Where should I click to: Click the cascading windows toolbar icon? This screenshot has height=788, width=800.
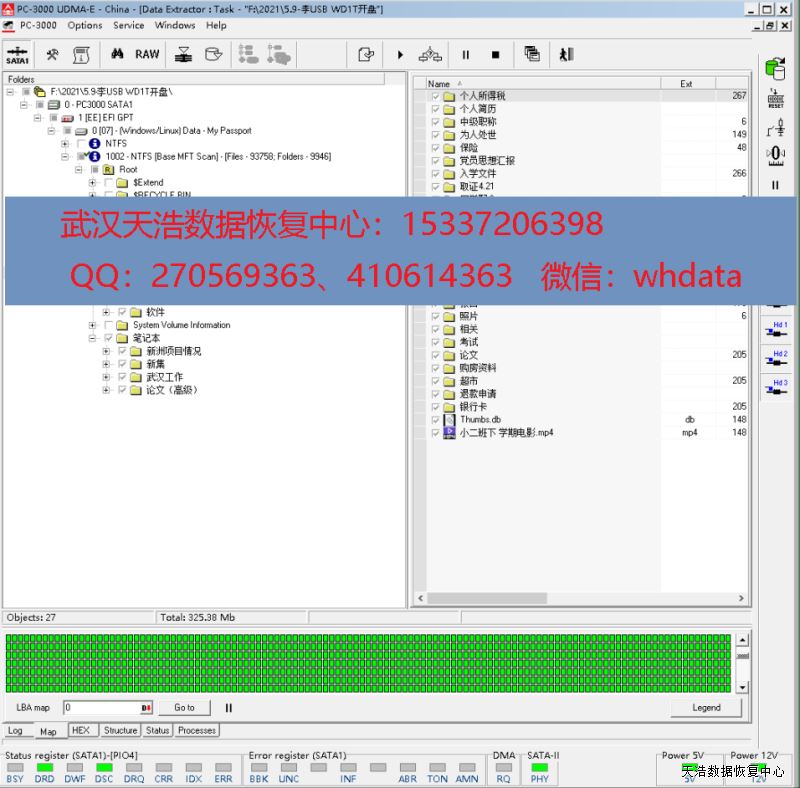click(x=532, y=54)
